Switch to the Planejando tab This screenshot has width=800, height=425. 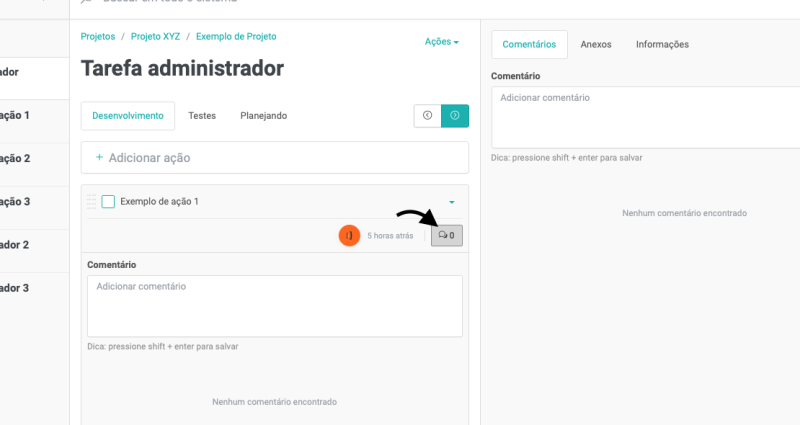tap(263, 116)
